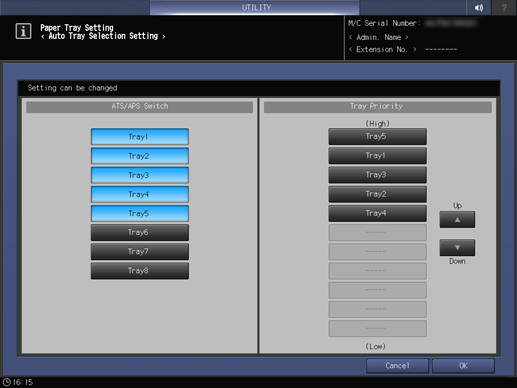Enable Tray8 in the ATS/APS Switch

pyautogui.click(x=140, y=271)
